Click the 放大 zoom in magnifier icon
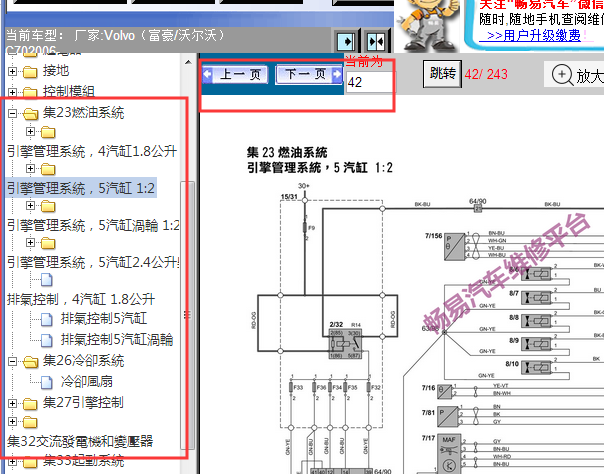Image resolution: width=604 pixels, height=474 pixels. coord(562,75)
